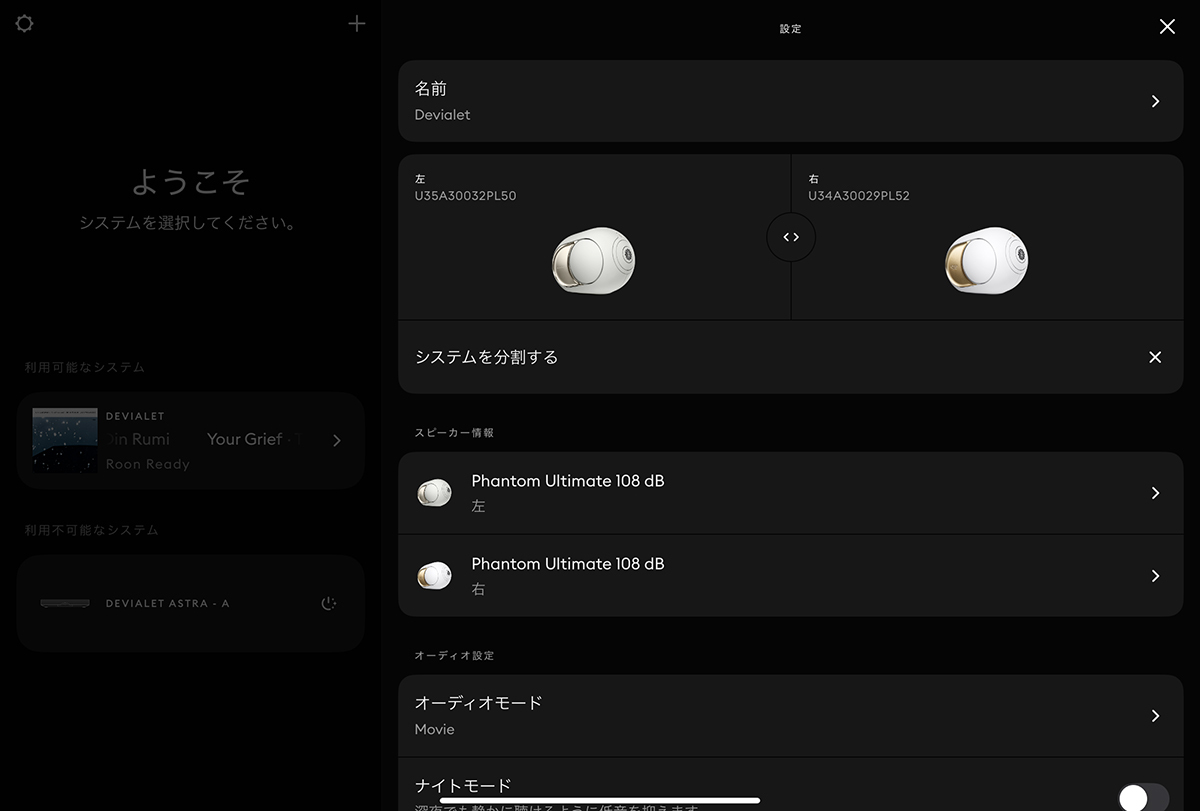Tap the Devialet Astra power icon
The image size is (1200, 811).
click(329, 603)
